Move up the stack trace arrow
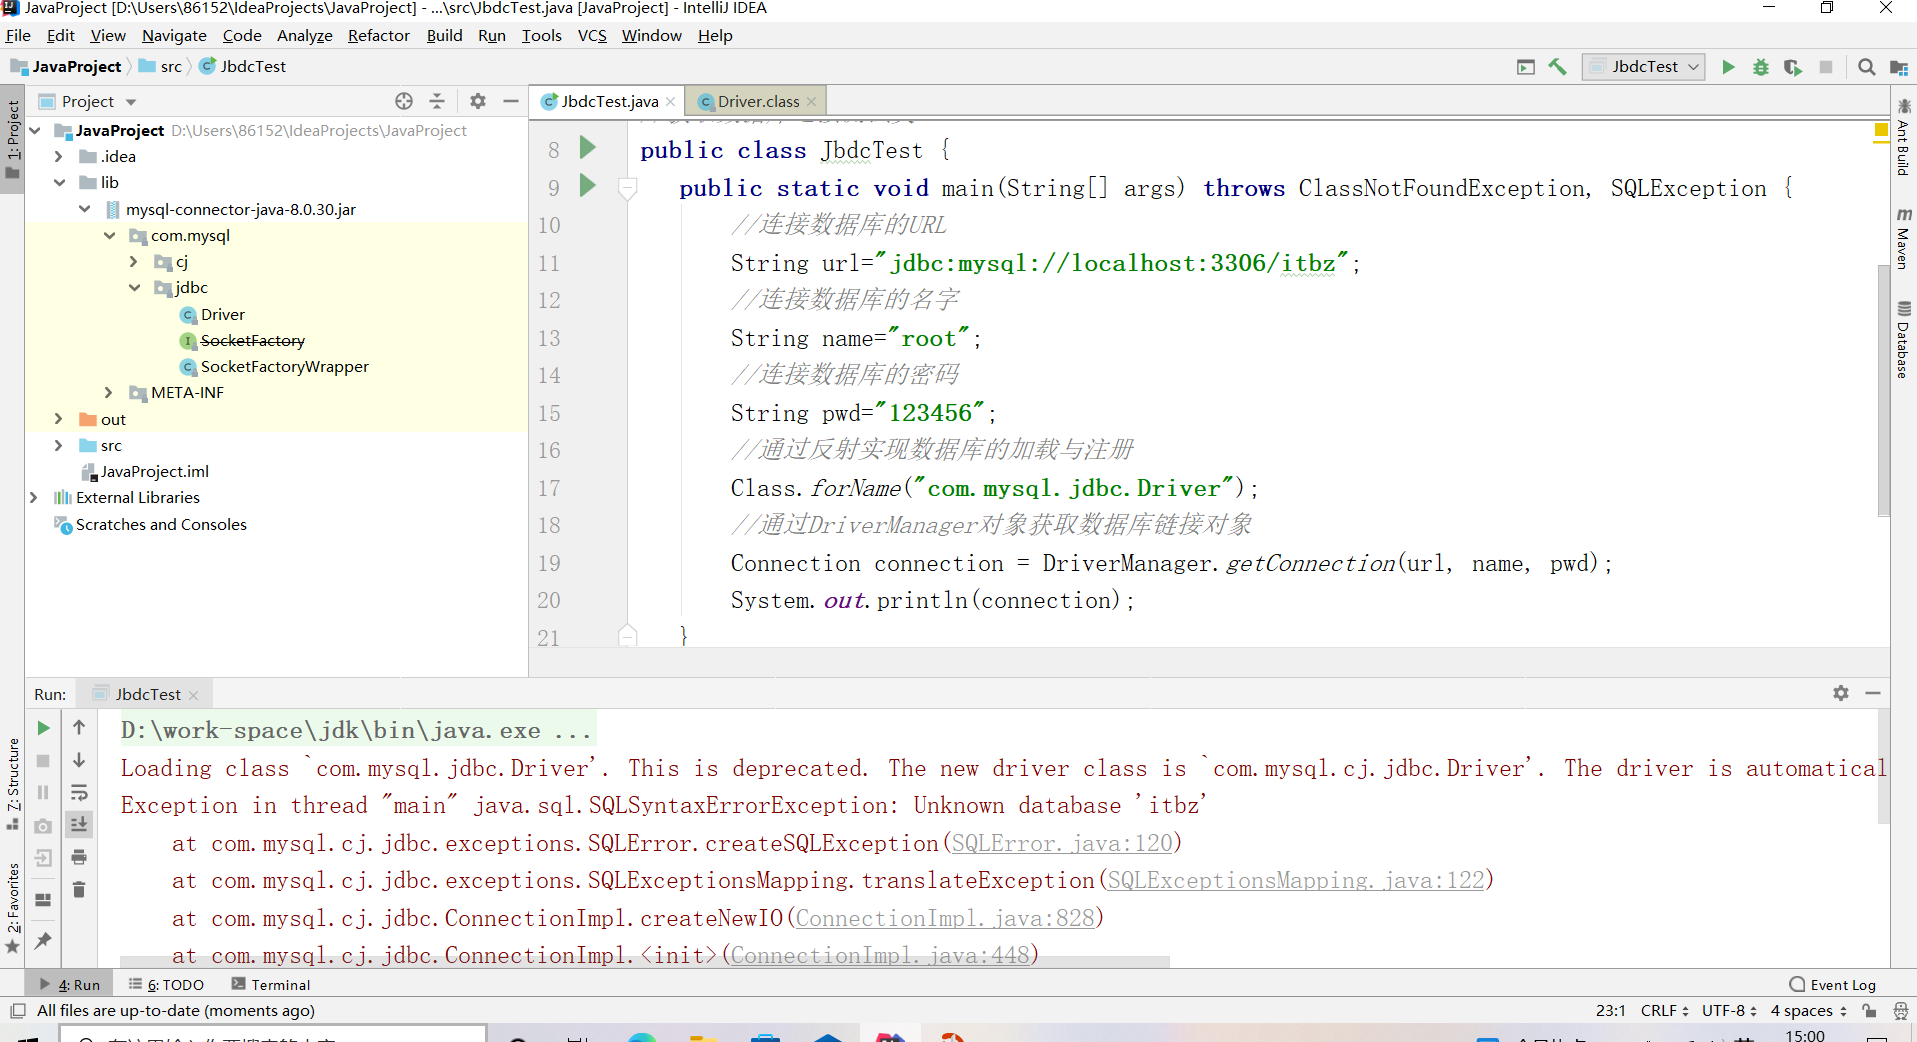Screen dimensions: 1917x1042 click(x=79, y=728)
